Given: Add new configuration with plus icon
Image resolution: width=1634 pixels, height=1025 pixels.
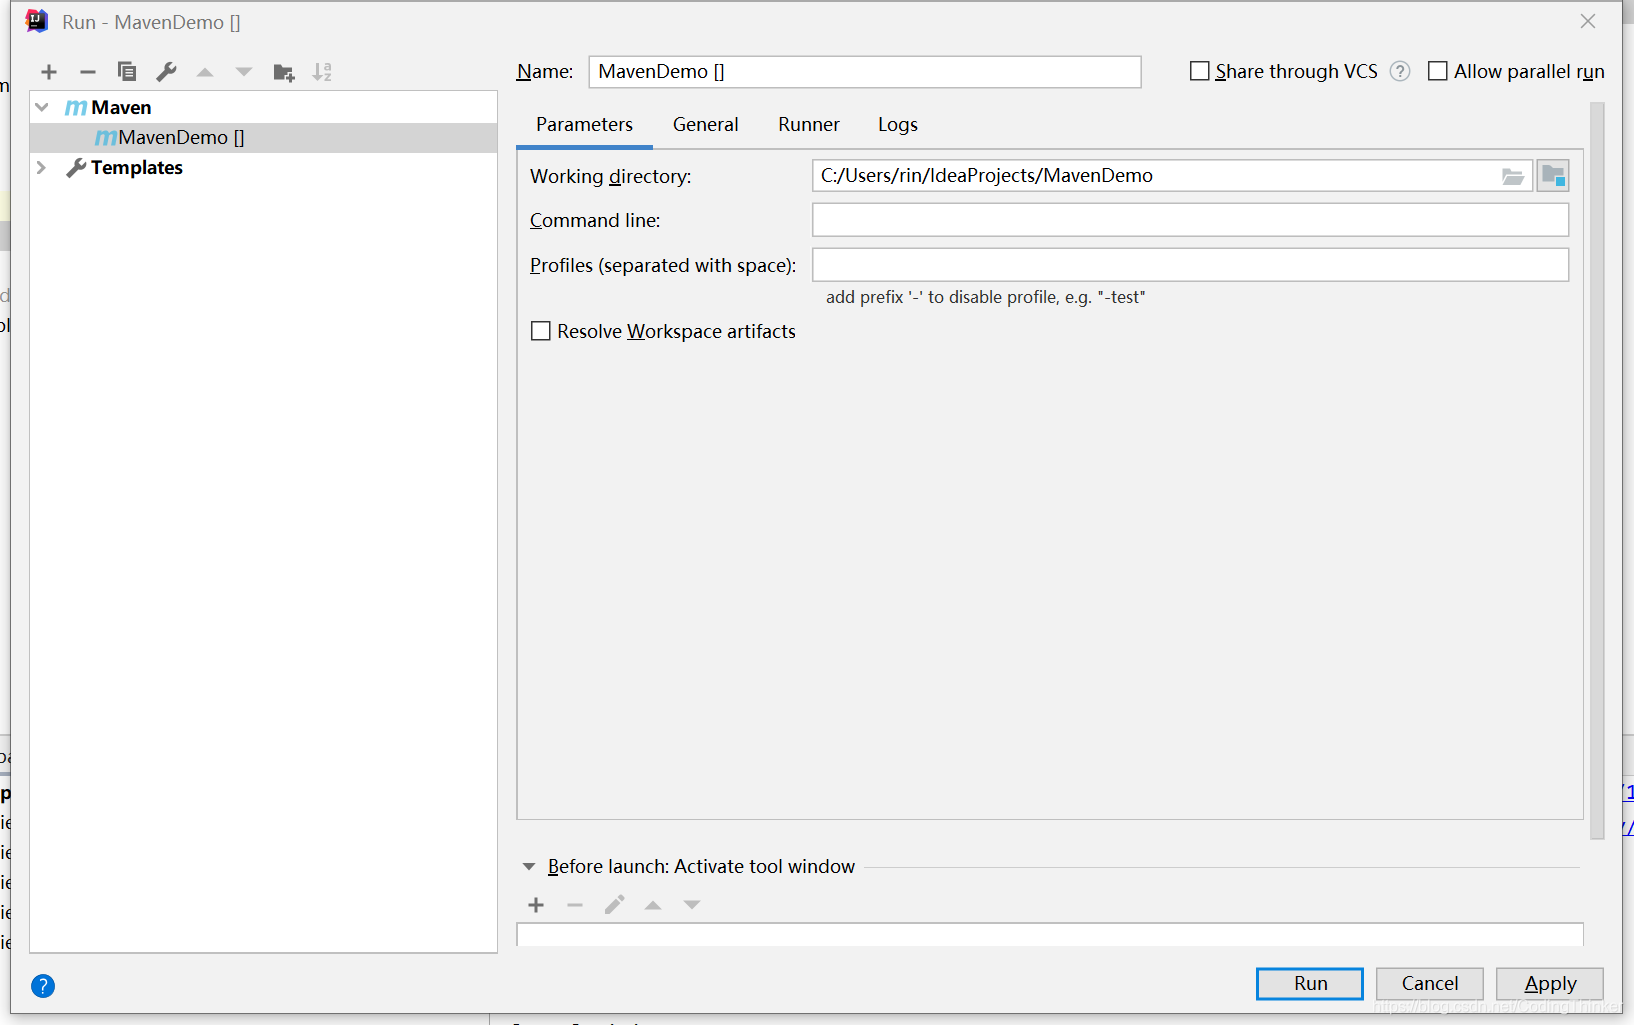Looking at the screenshot, I should click(x=49, y=72).
